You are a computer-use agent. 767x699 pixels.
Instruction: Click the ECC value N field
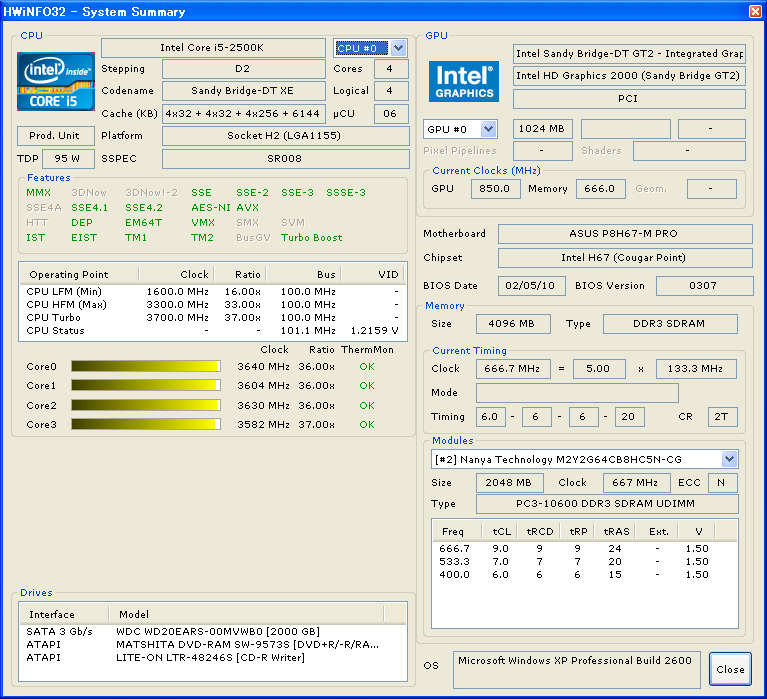click(722, 483)
